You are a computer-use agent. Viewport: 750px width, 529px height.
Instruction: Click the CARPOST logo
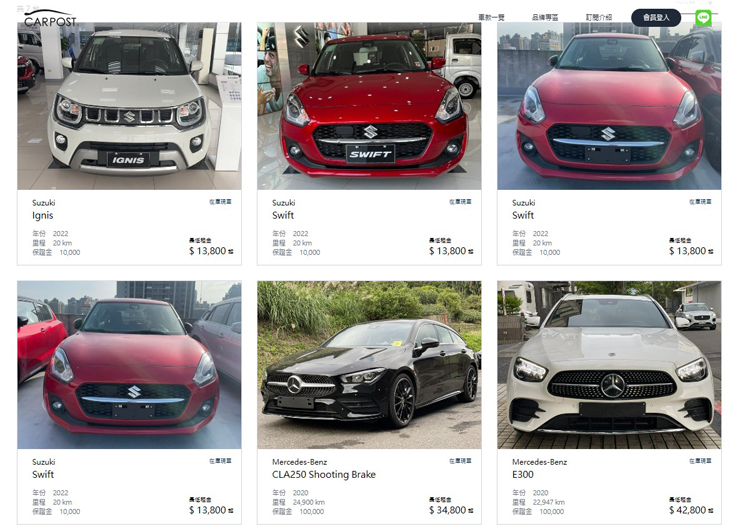tap(50, 19)
